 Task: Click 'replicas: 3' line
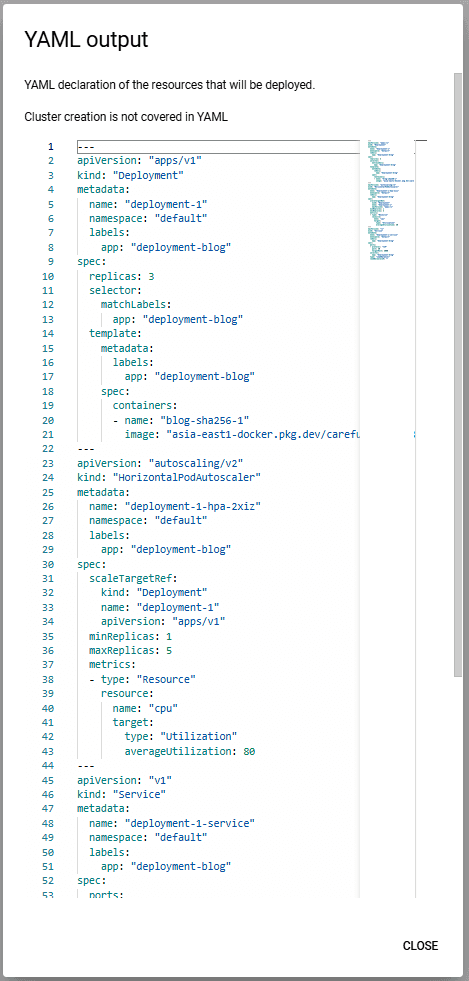[121, 277]
